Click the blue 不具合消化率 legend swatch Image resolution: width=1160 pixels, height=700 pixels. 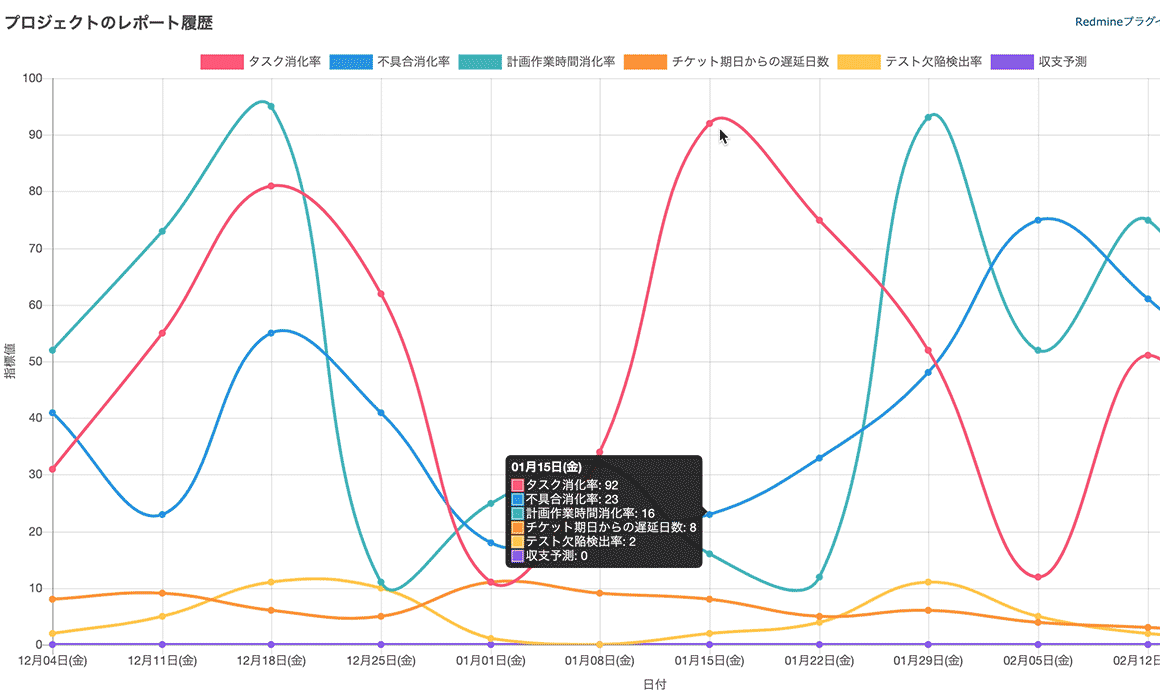pos(352,62)
